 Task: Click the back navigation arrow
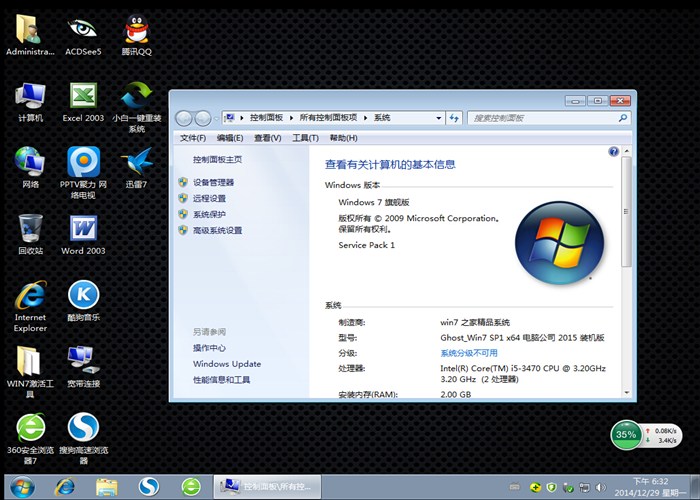click(x=183, y=118)
